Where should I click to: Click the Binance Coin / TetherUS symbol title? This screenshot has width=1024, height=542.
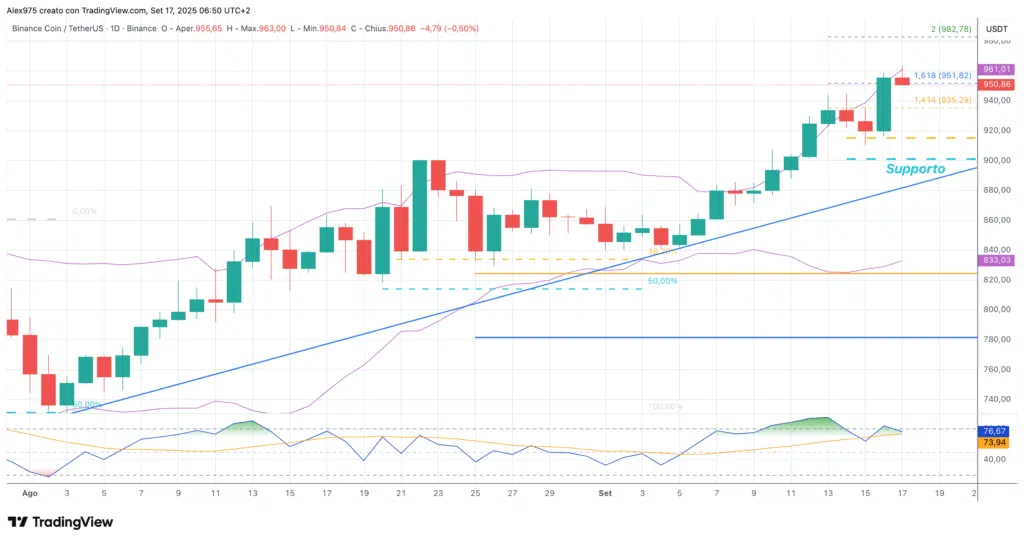[x=64, y=28]
